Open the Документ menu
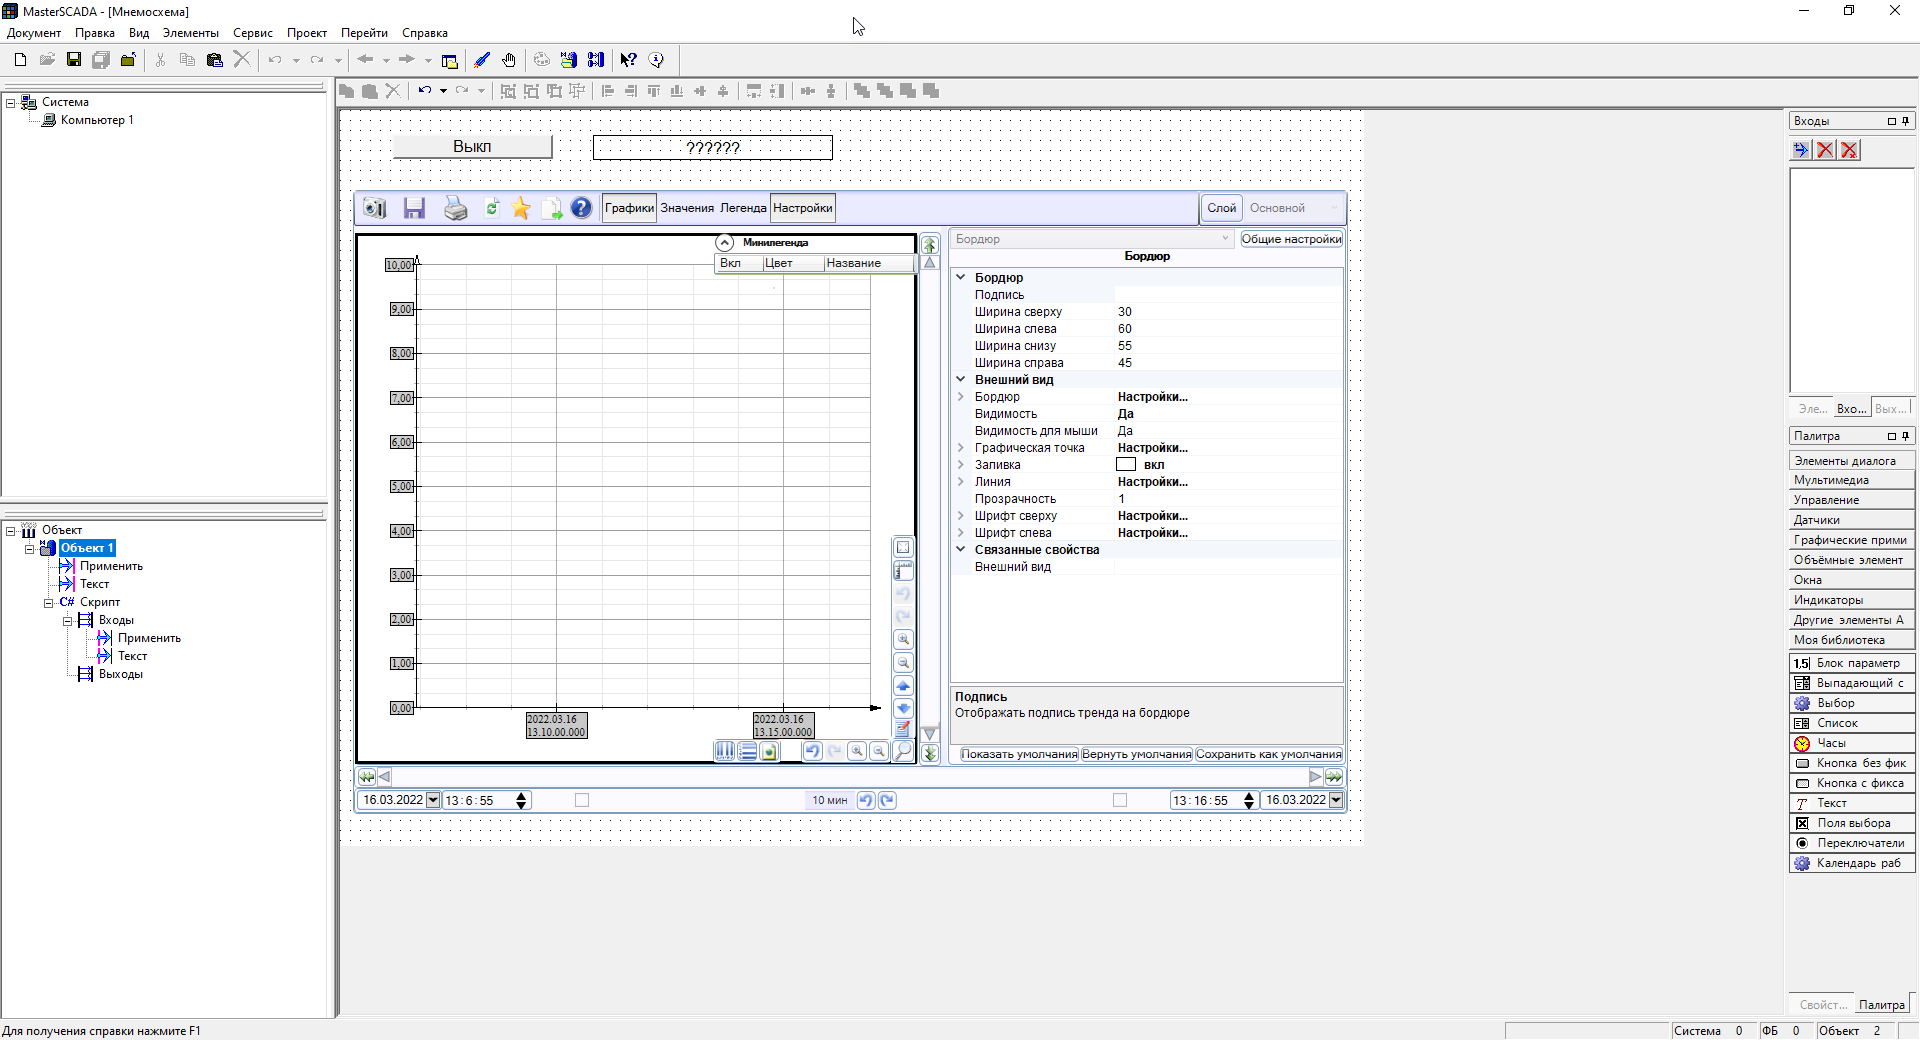Screen dimensions: 1920x1040 tap(34, 33)
